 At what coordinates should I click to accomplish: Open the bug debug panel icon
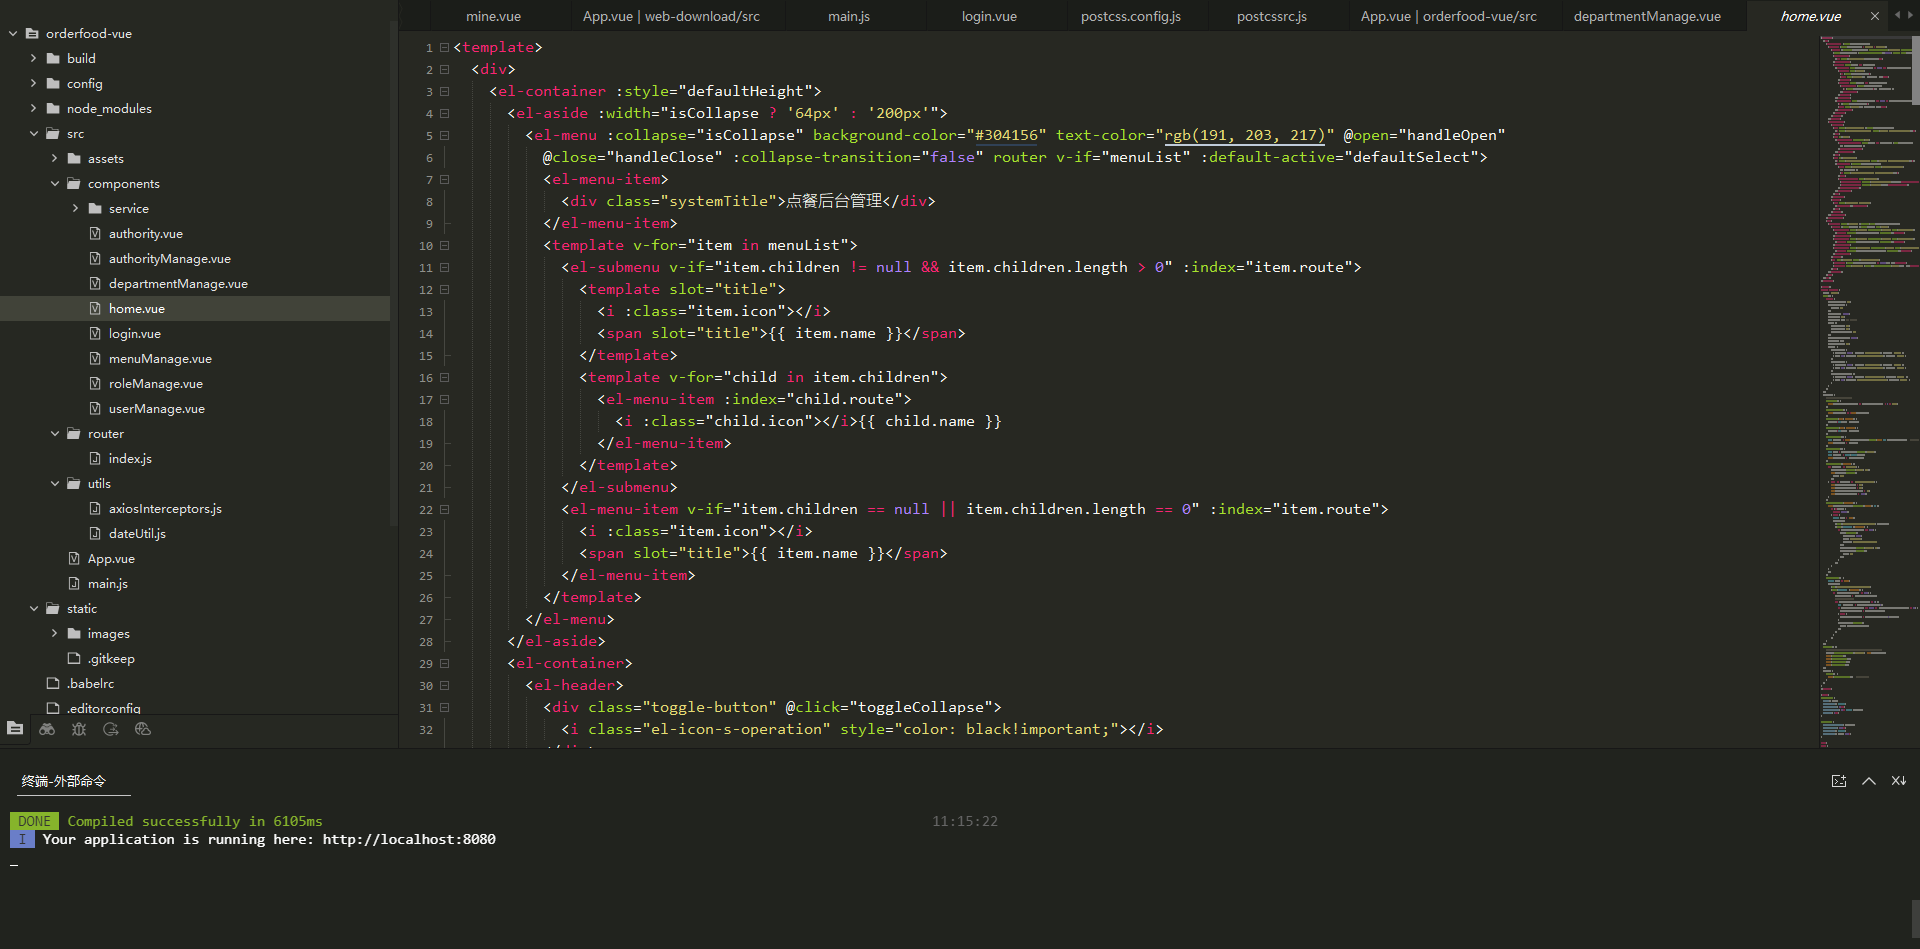[79, 729]
